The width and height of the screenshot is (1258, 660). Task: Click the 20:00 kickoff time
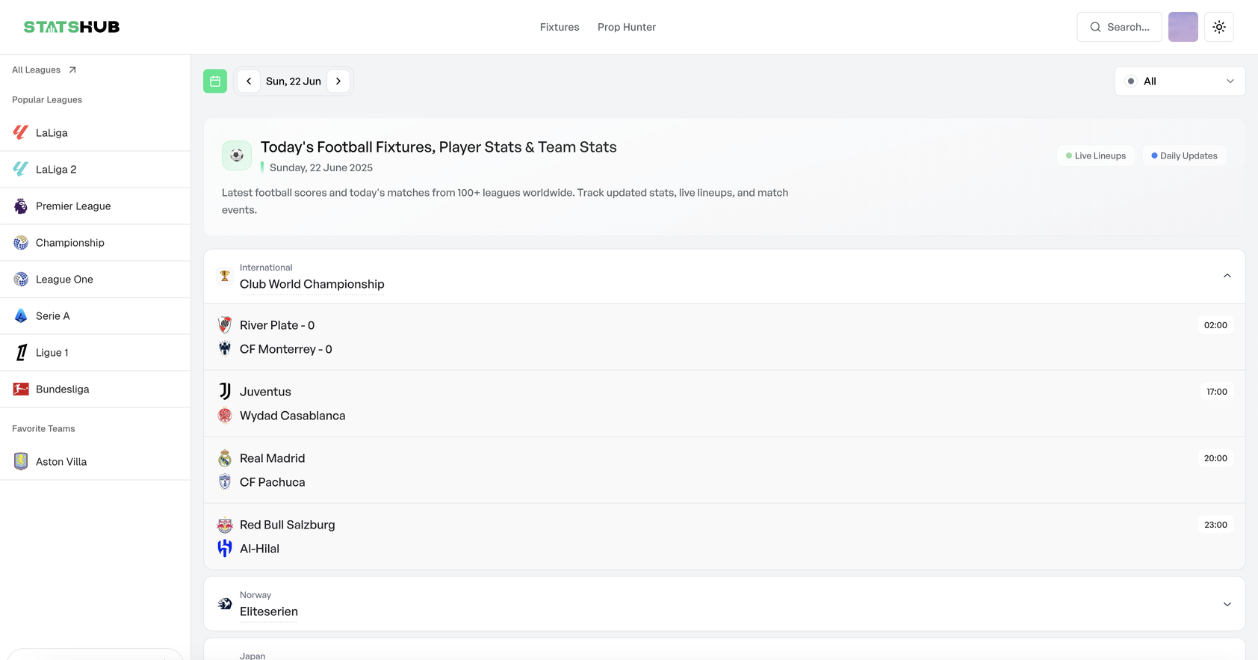[x=1216, y=458]
